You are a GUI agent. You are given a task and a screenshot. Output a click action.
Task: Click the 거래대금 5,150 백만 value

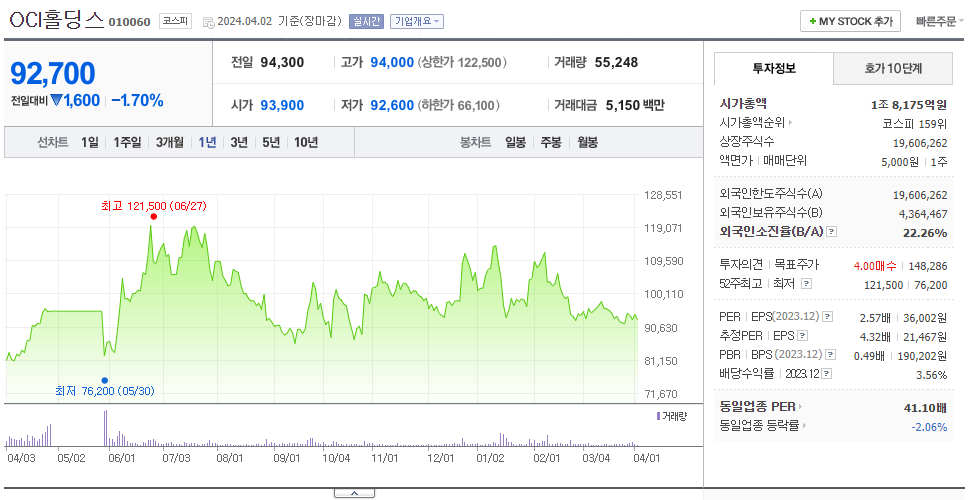635,106
